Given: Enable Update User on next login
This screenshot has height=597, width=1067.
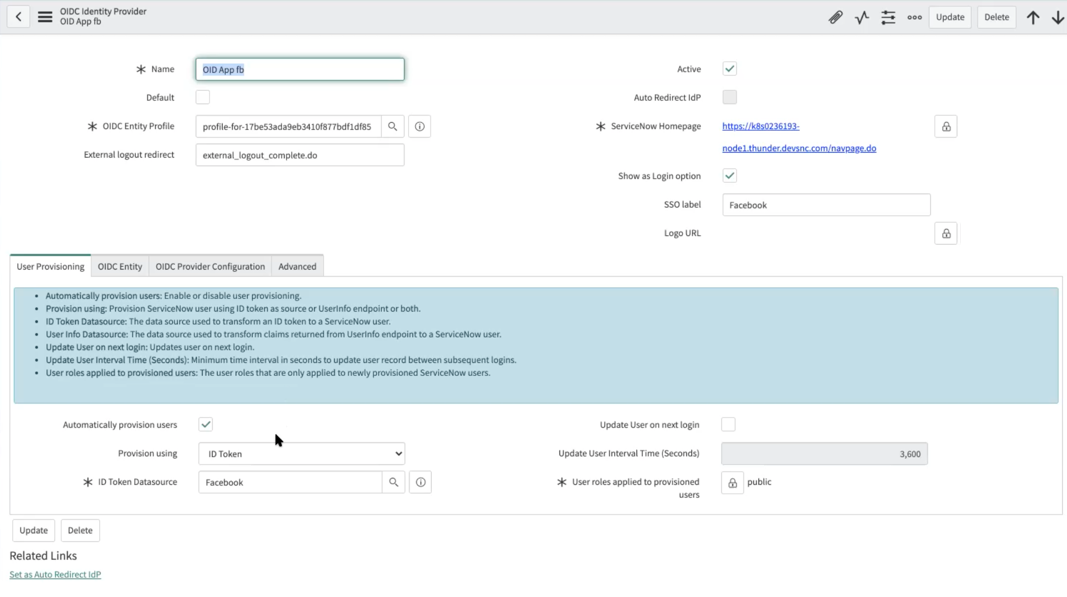Looking at the screenshot, I should click(728, 424).
